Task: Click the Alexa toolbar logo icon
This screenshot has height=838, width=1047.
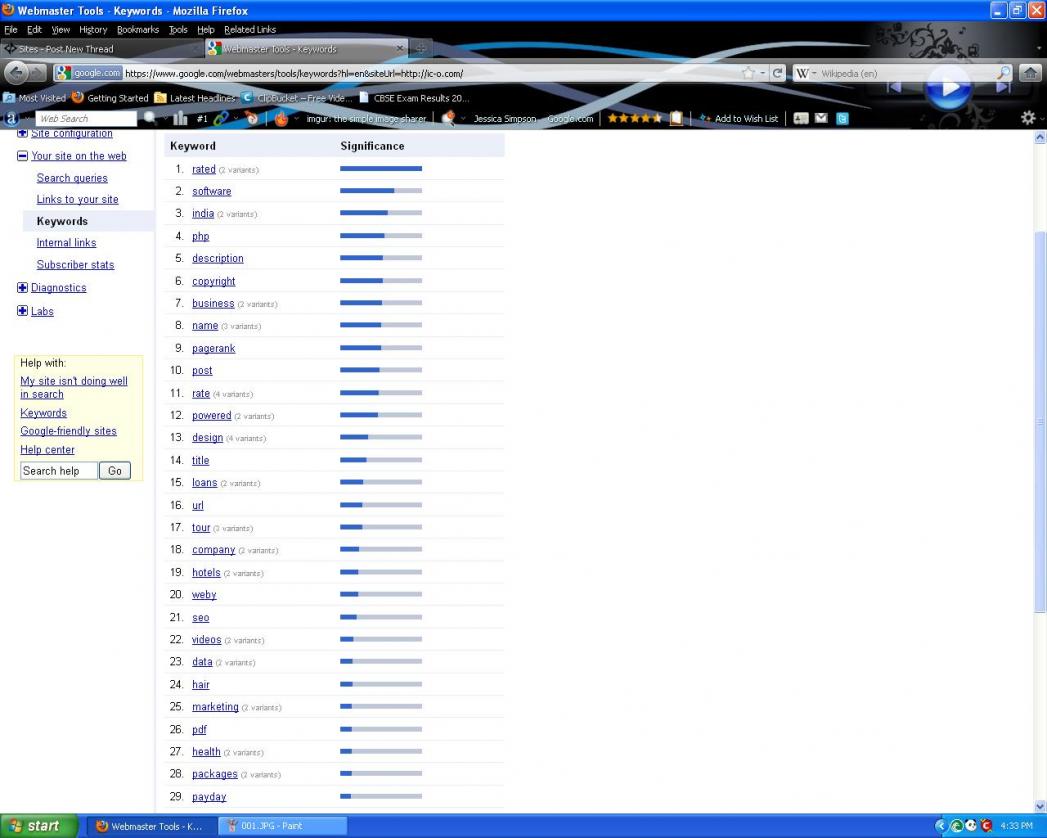Action: coord(11,118)
